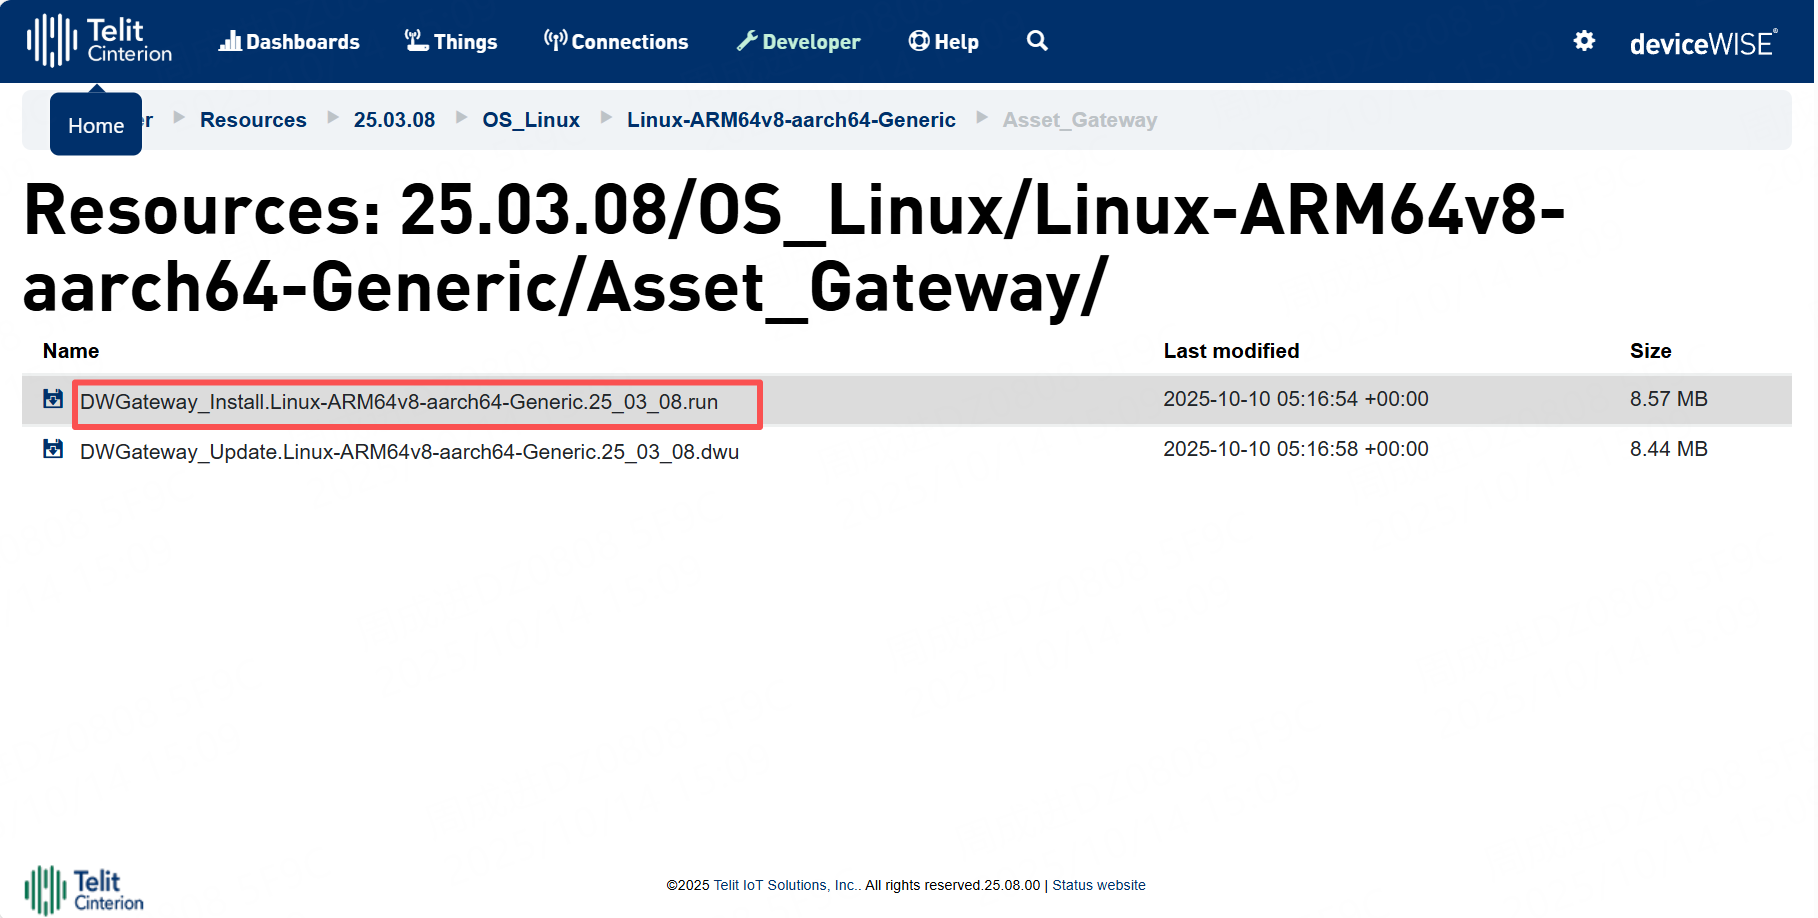Open the Dashboards menu
Image resolution: width=1818 pixels, height=918 pixels.
(x=289, y=42)
